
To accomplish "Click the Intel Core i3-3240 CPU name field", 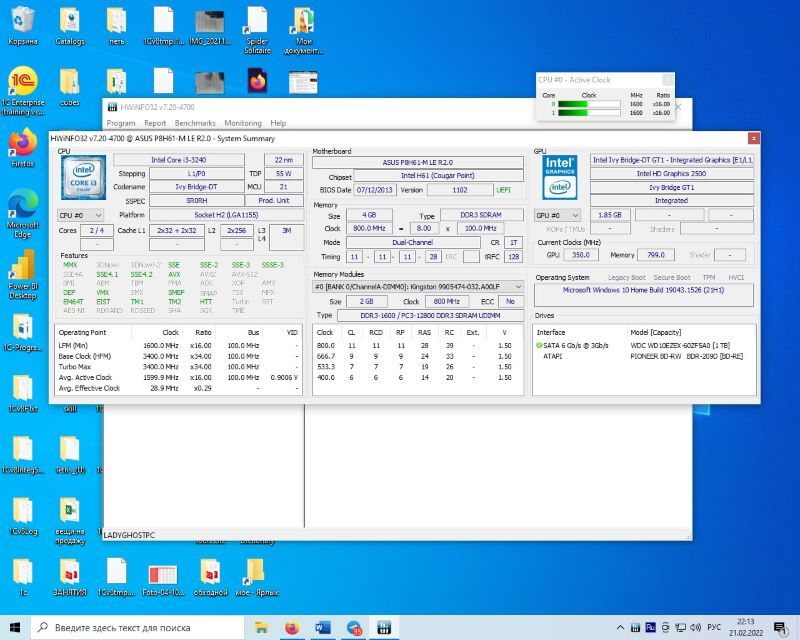I will coord(179,160).
